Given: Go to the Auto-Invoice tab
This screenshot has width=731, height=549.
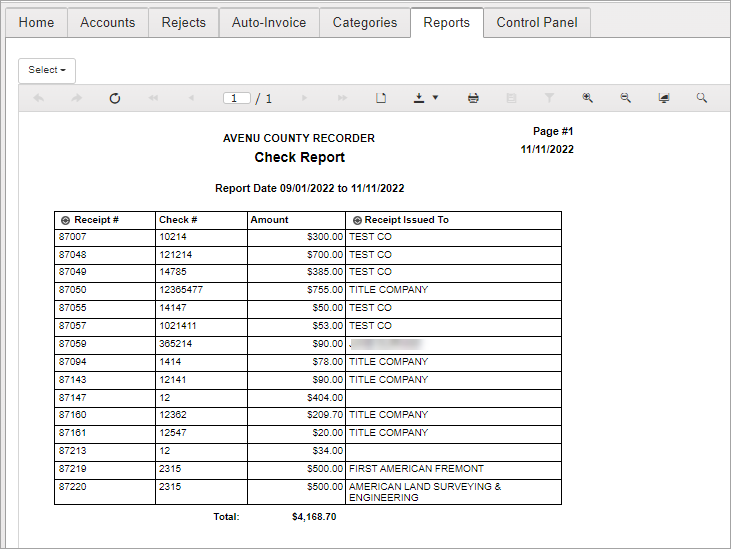Looking at the screenshot, I should pyautogui.click(x=269, y=22).
